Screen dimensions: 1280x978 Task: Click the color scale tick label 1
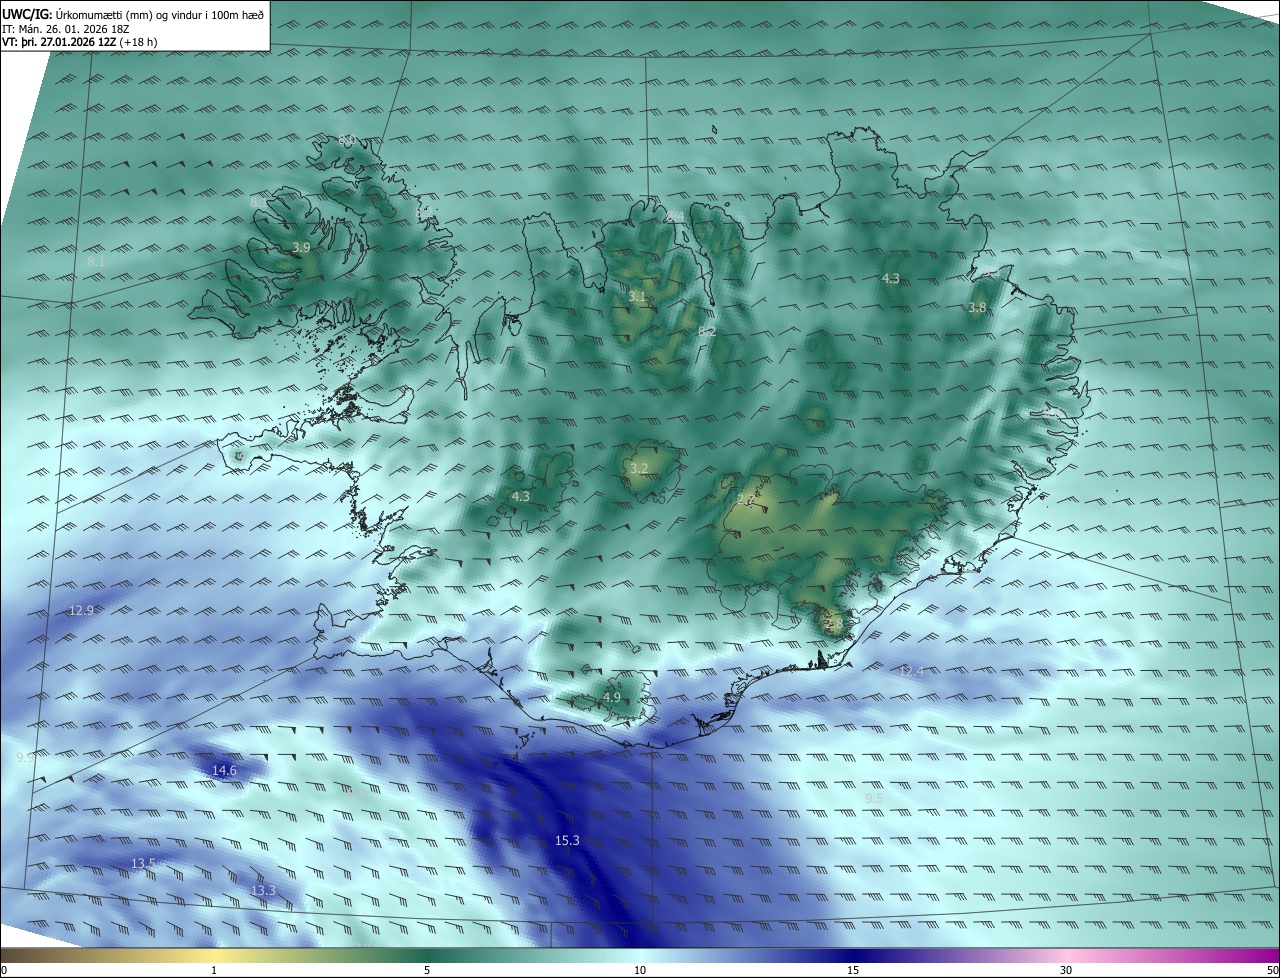[x=214, y=970]
